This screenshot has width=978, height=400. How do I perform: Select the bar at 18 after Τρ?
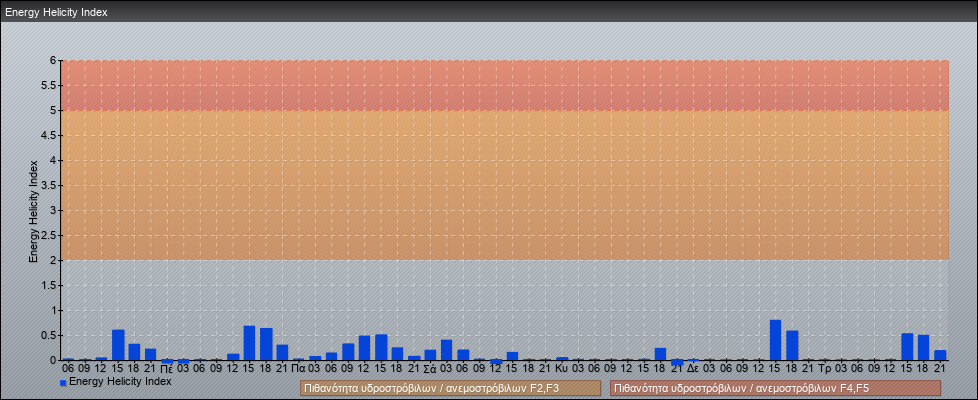tap(924, 348)
